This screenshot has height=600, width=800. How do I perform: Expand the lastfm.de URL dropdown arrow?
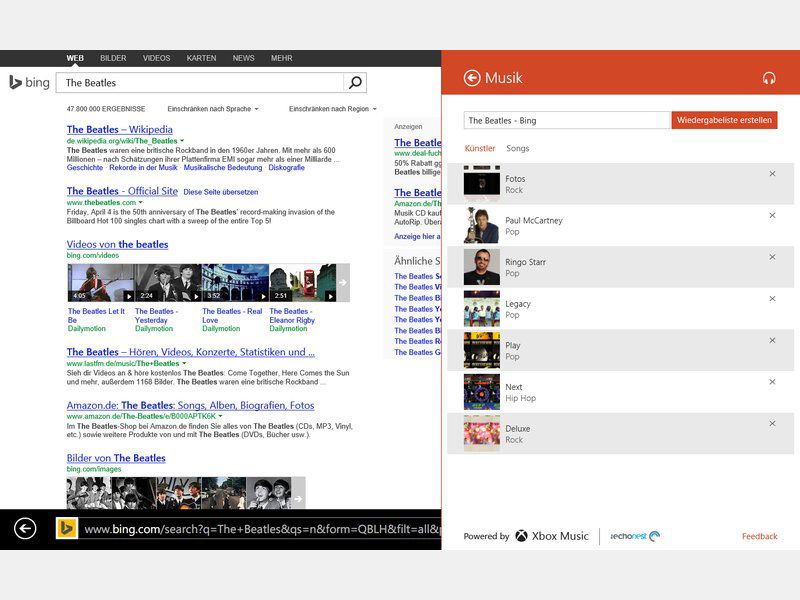pos(184,363)
